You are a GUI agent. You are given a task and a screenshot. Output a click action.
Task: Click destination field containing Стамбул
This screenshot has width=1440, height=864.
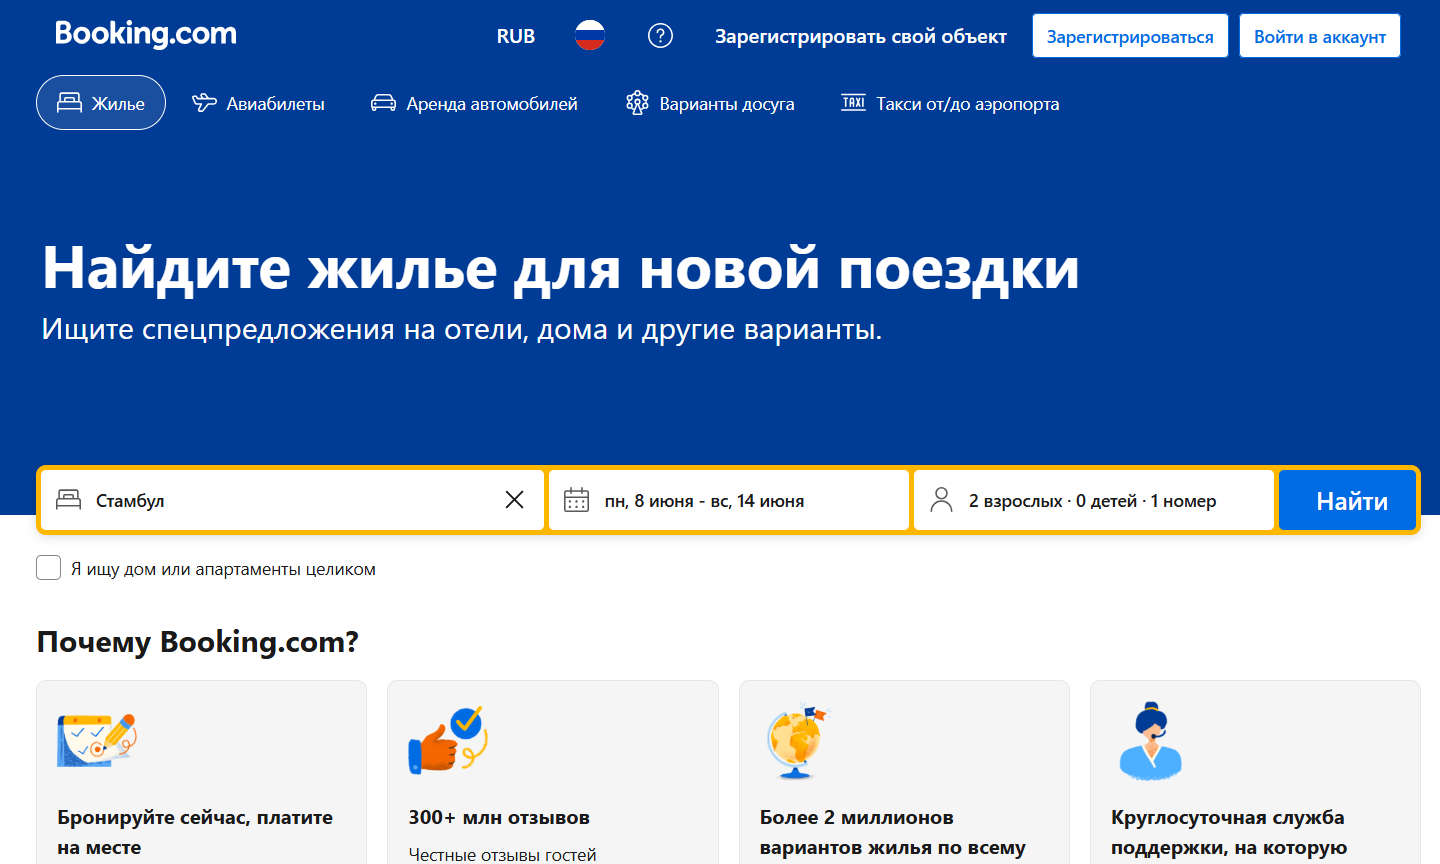[292, 500]
